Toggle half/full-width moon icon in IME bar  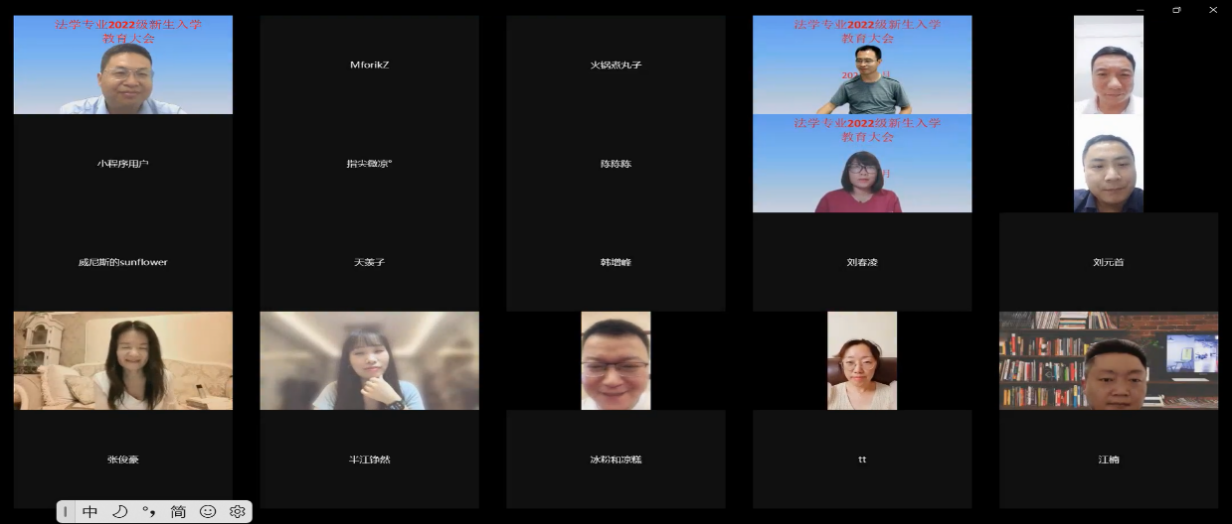(120, 511)
